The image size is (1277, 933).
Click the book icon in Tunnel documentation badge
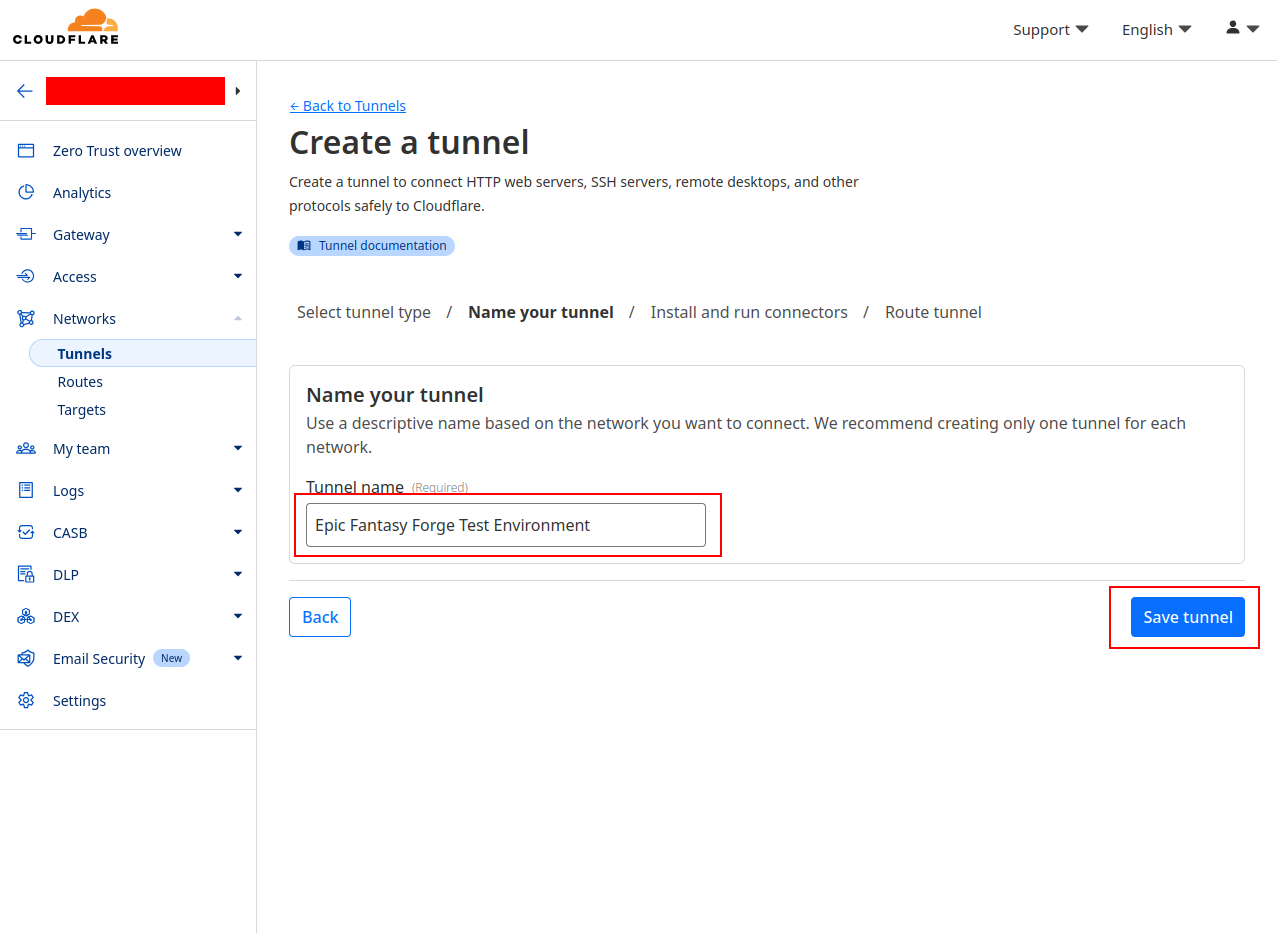coord(304,246)
